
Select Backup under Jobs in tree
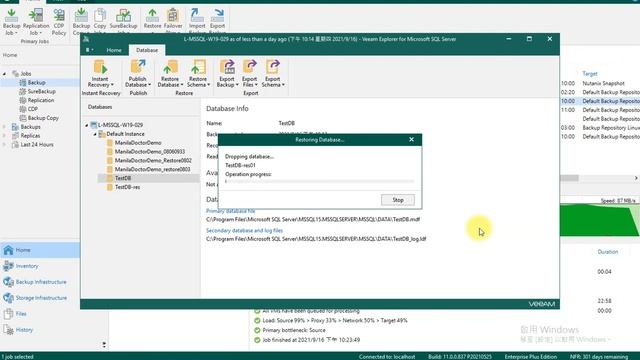click(36, 82)
